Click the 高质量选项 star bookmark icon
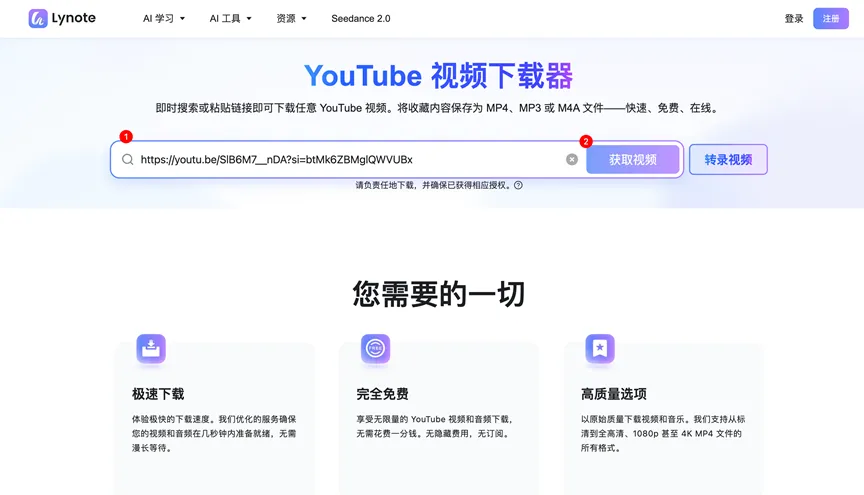864x495 pixels. click(600, 348)
